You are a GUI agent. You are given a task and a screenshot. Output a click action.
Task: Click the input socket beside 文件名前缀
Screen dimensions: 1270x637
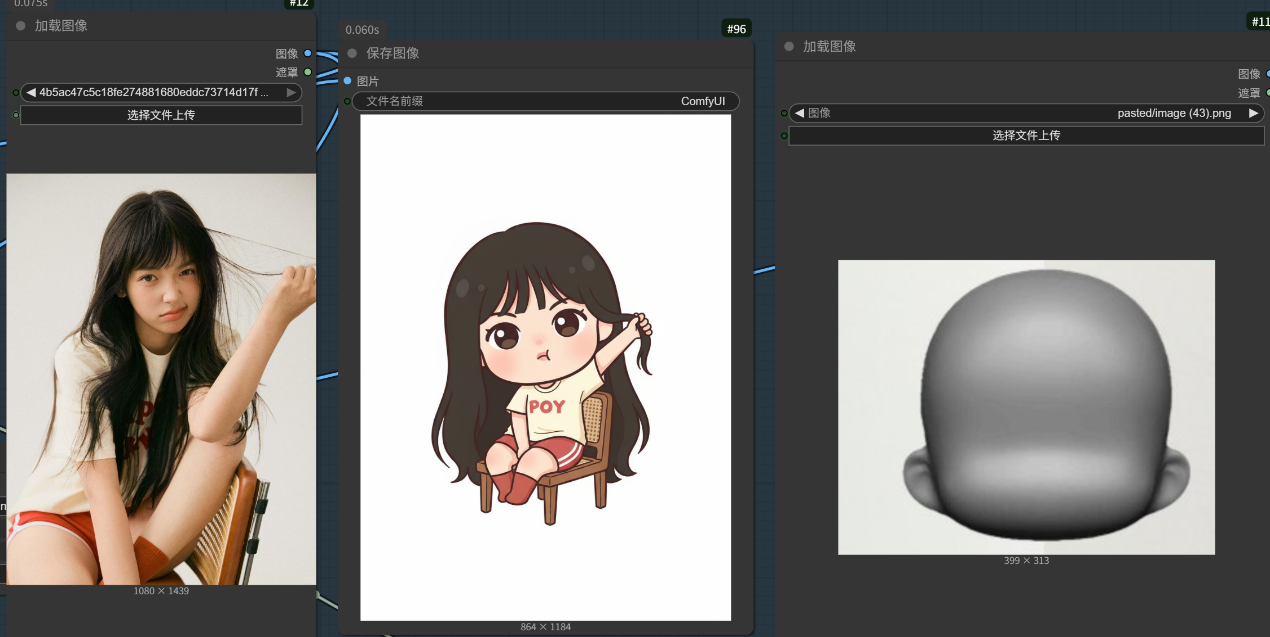pyautogui.click(x=348, y=101)
